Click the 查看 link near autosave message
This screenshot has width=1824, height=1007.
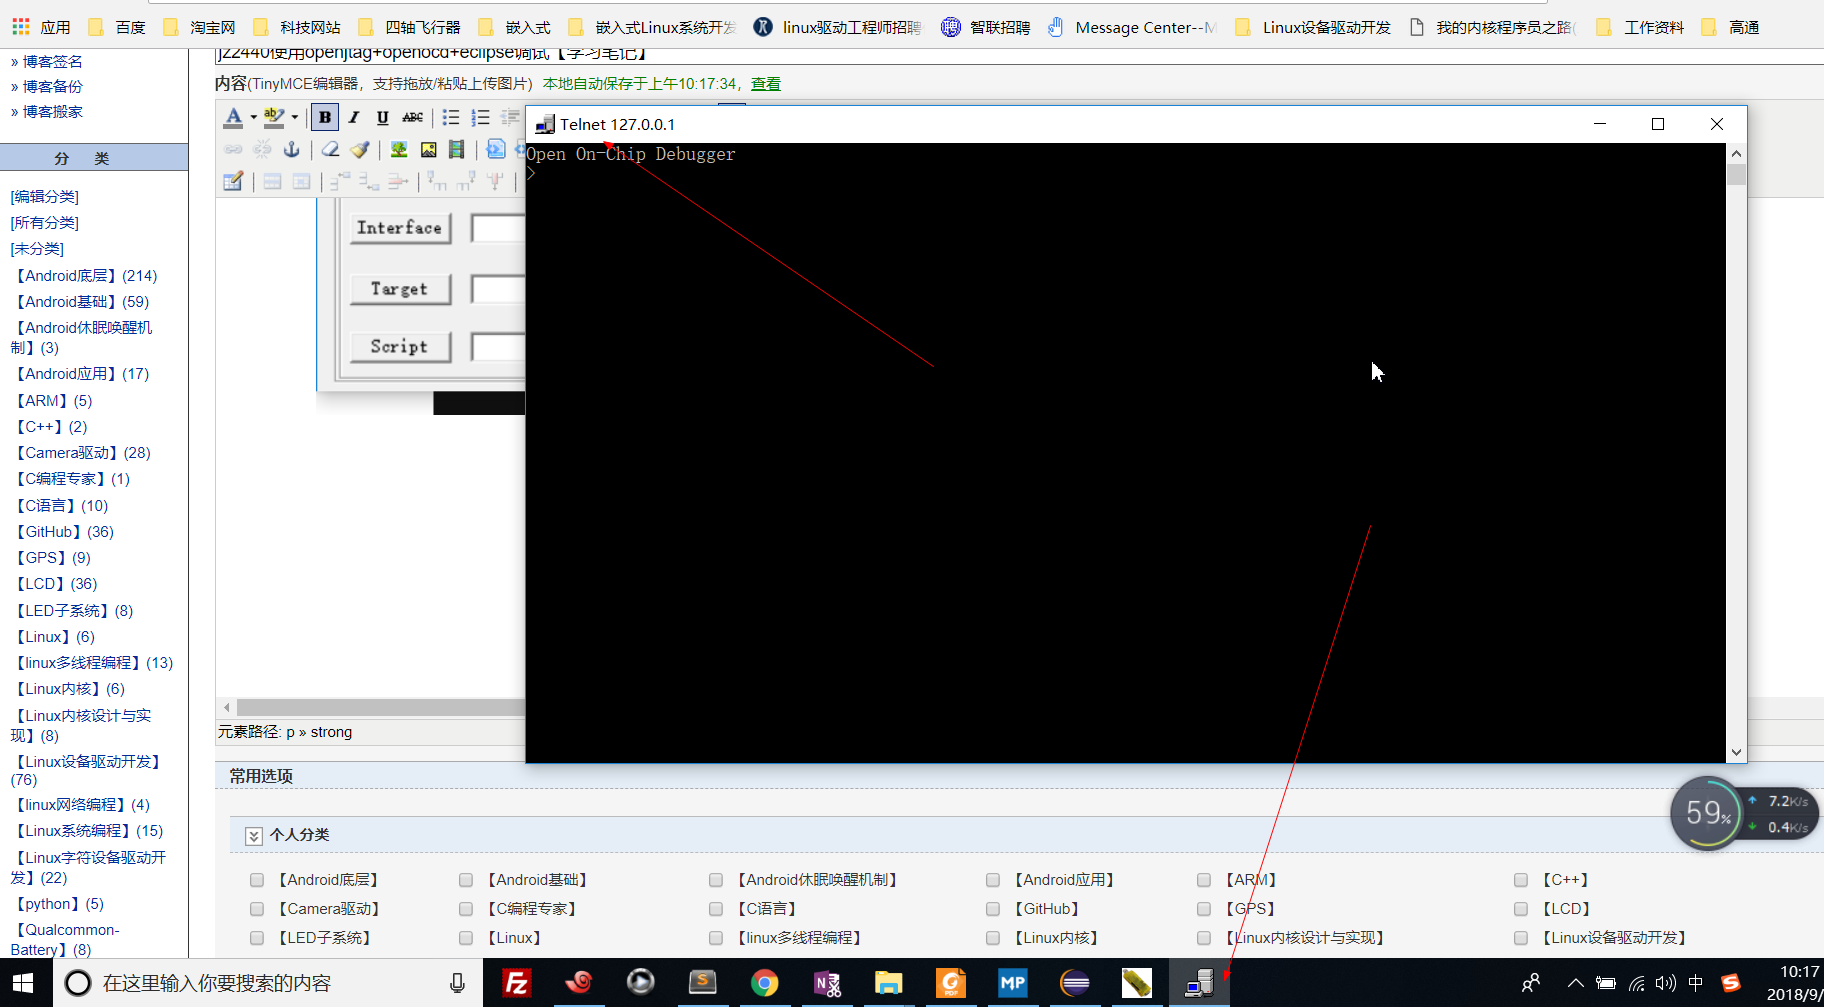765,83
